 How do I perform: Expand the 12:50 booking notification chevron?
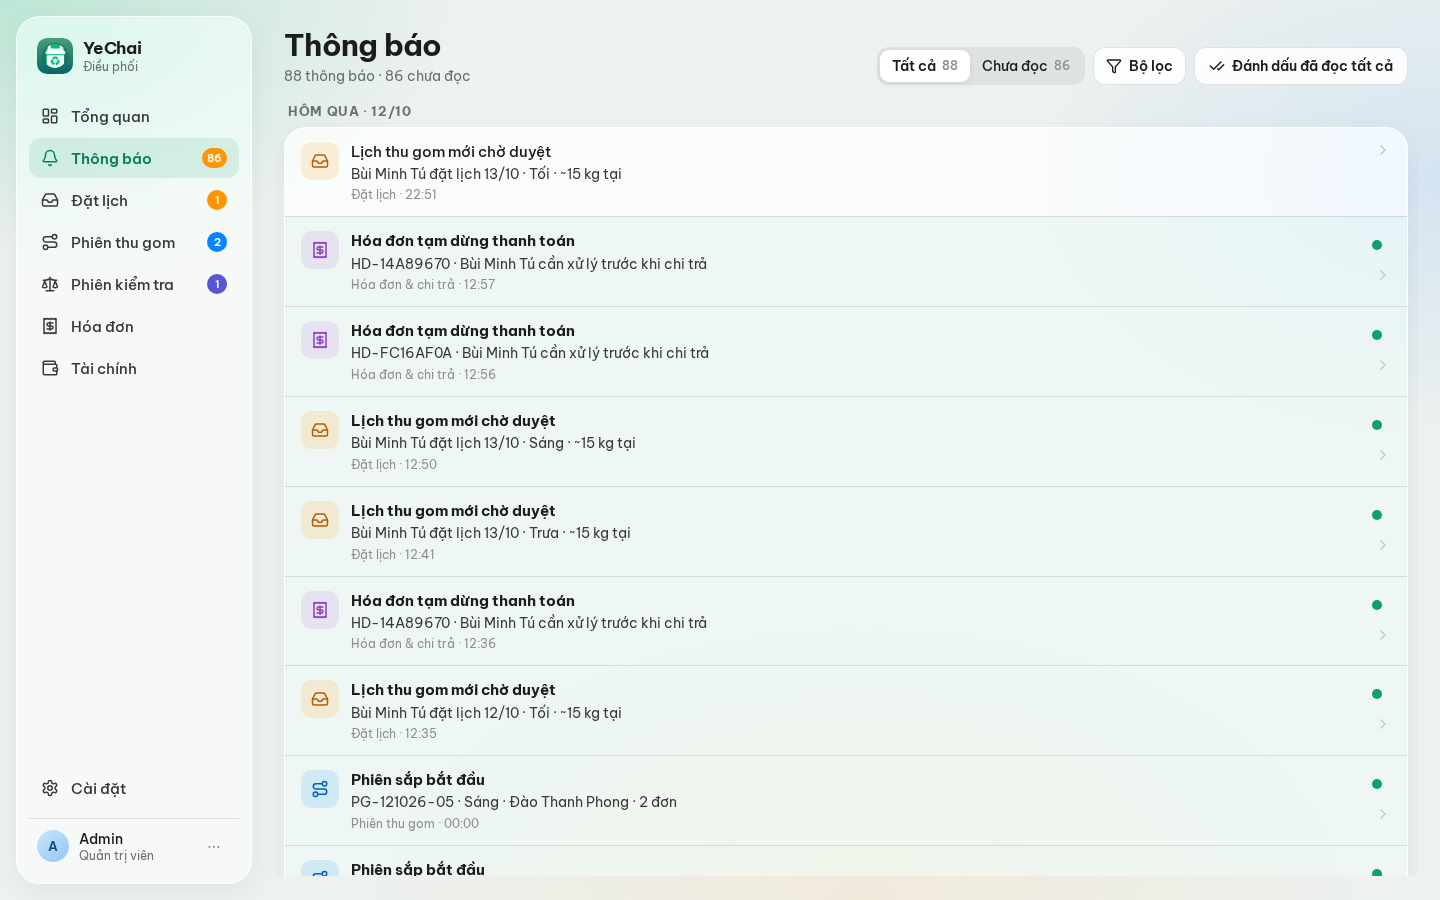coord(1383,455)
